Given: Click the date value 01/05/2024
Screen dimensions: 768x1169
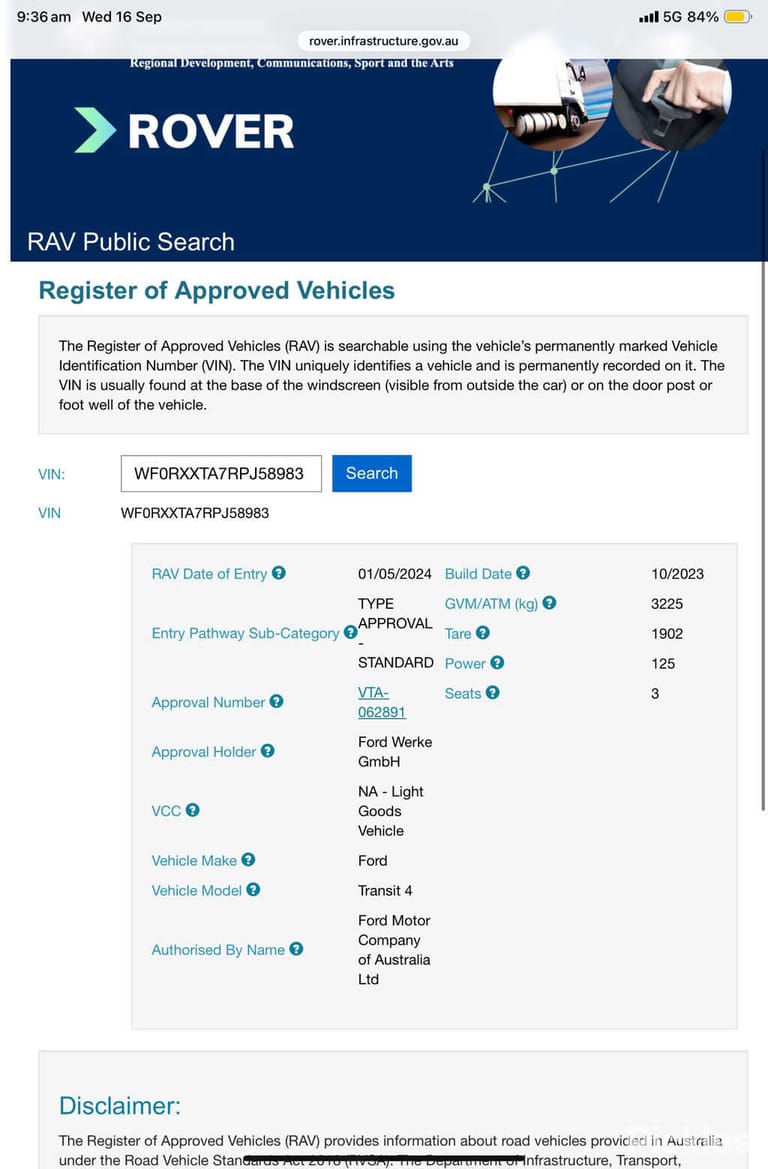Looking at the screenshot, I should coord(394,574).
